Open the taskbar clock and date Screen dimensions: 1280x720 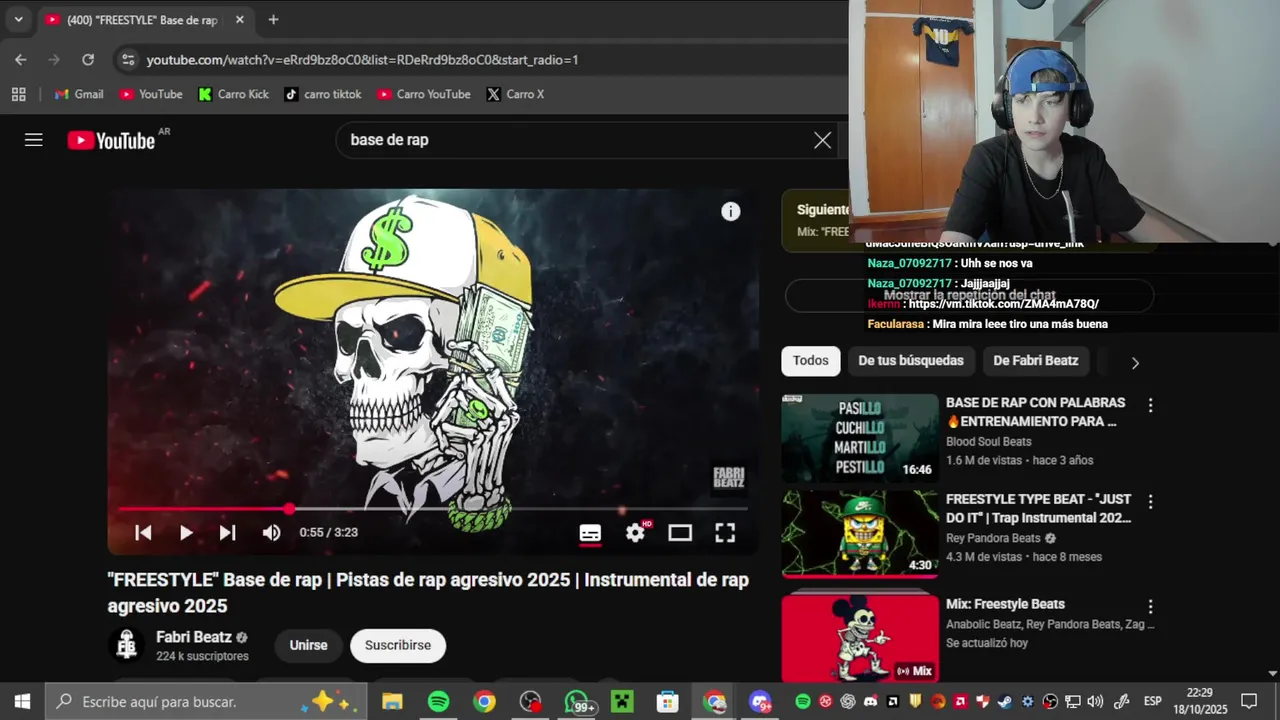[1200, 702]
